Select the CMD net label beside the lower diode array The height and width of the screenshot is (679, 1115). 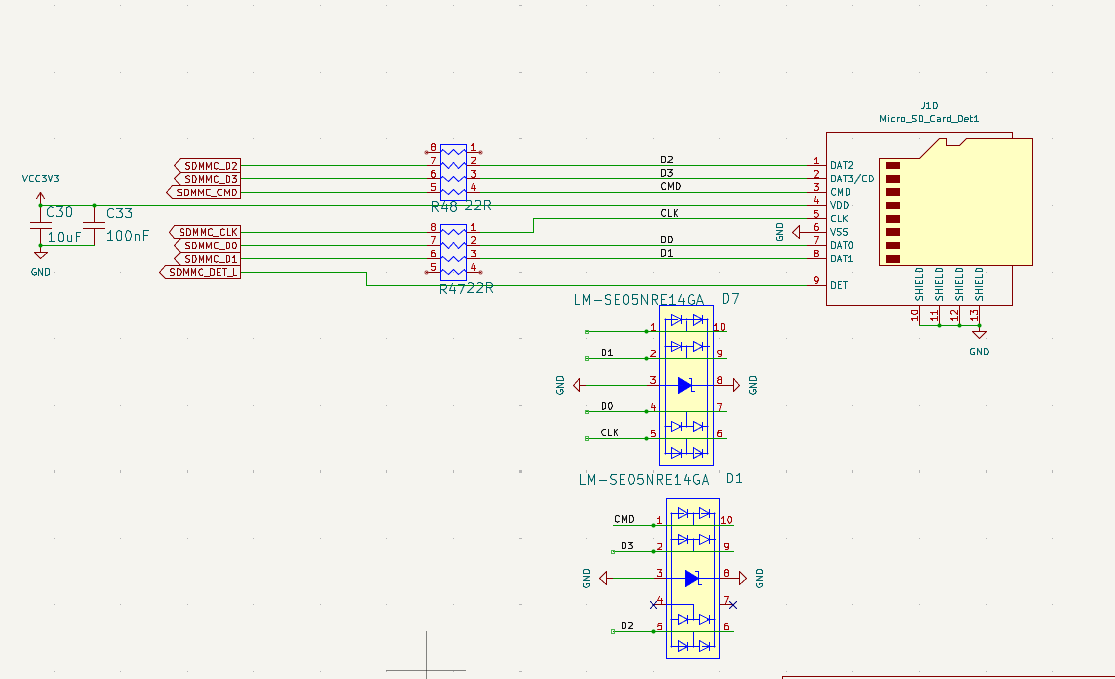click(x=624, y=519)
